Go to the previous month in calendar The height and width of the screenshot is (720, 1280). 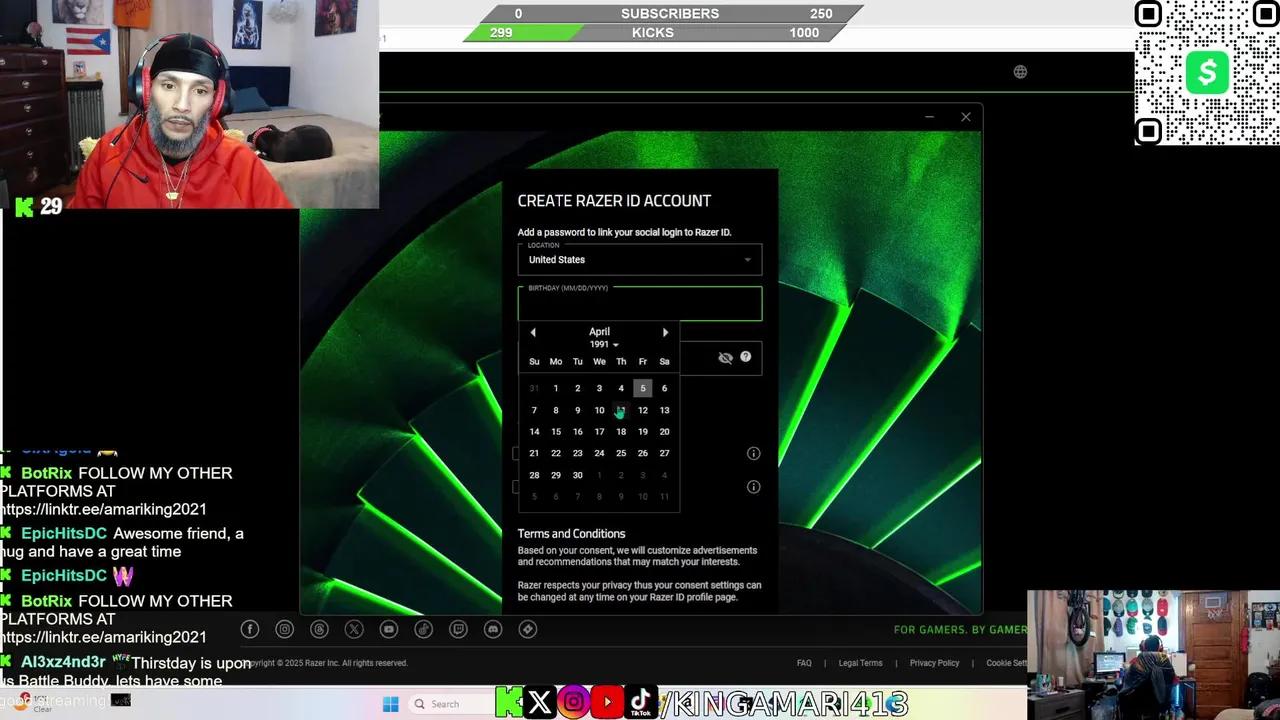click(533, 332)
